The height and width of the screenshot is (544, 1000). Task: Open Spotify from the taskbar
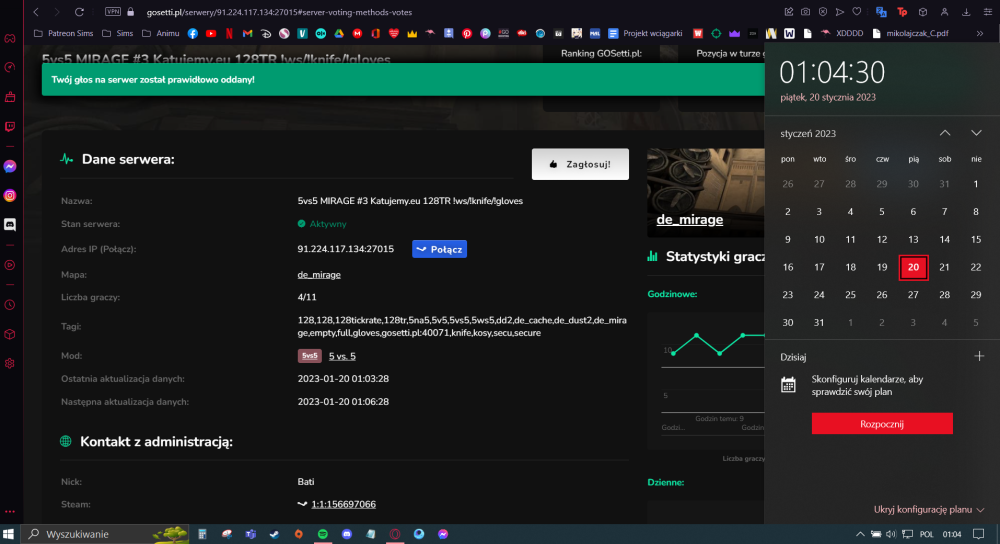pos(323,534)
